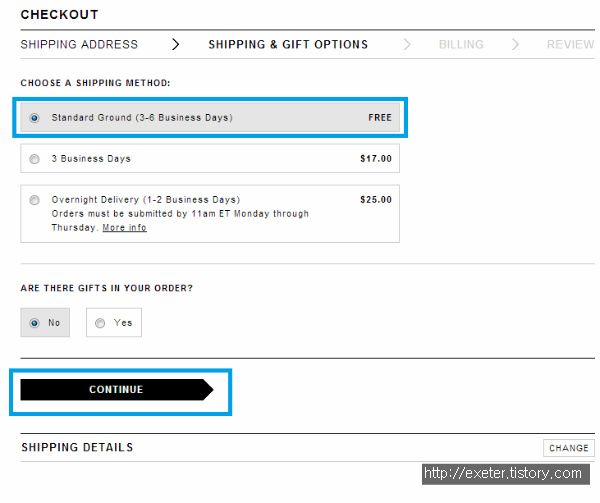The width and height of the screenshot is (600, 503).
Task: Click the chevron between Billing and Review
Action: point(516,44)
